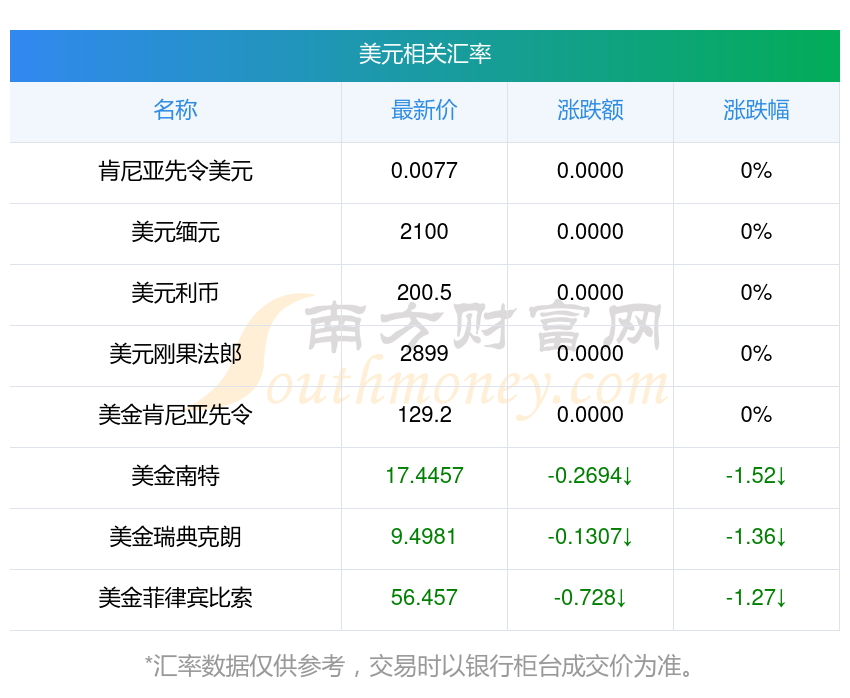Click the 肯尼亚先令美元 row name

click(175, 171)
